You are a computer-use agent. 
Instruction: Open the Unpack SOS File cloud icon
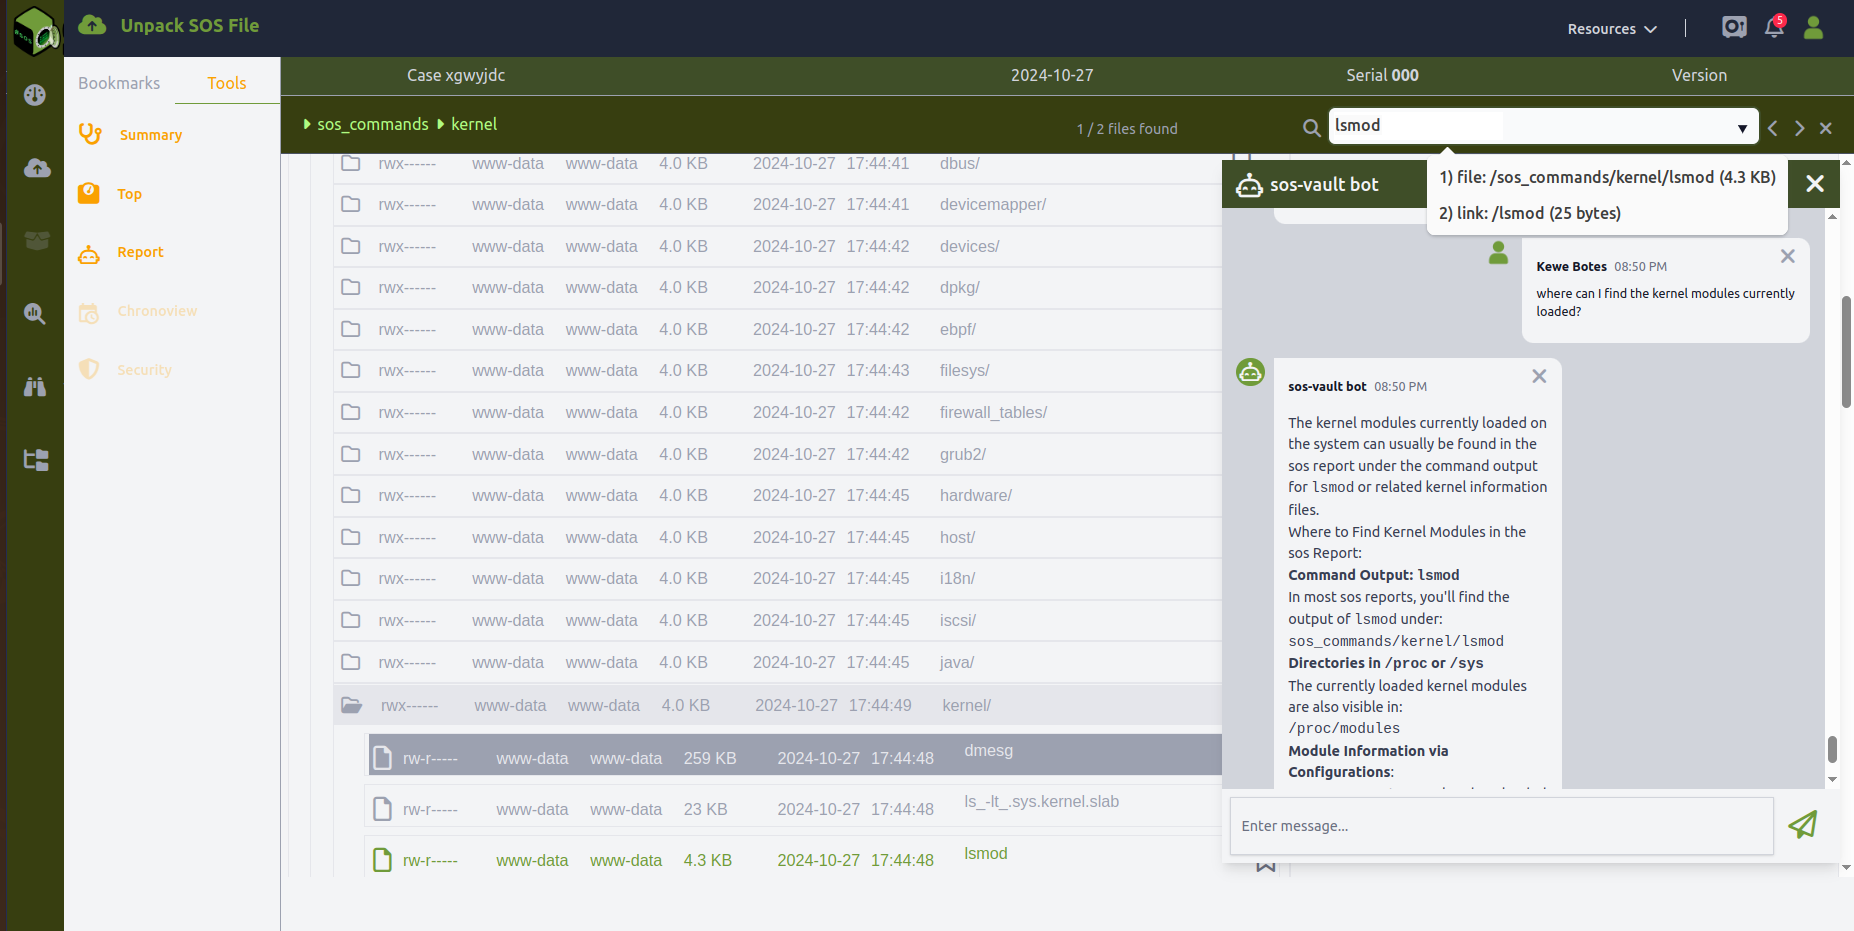tap(92, 25)
